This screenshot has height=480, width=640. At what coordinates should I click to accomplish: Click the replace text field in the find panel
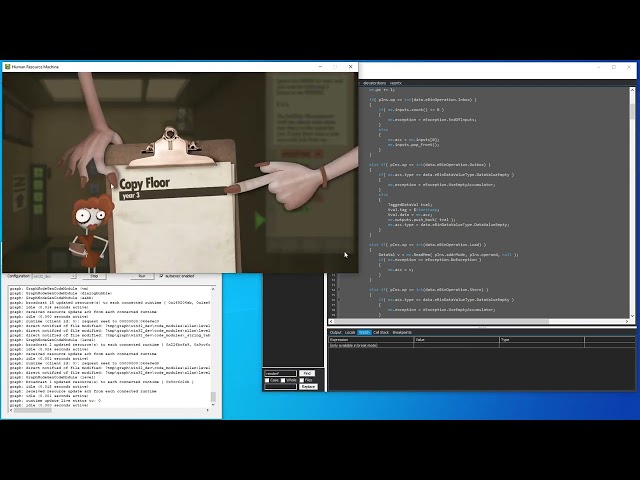280,387
